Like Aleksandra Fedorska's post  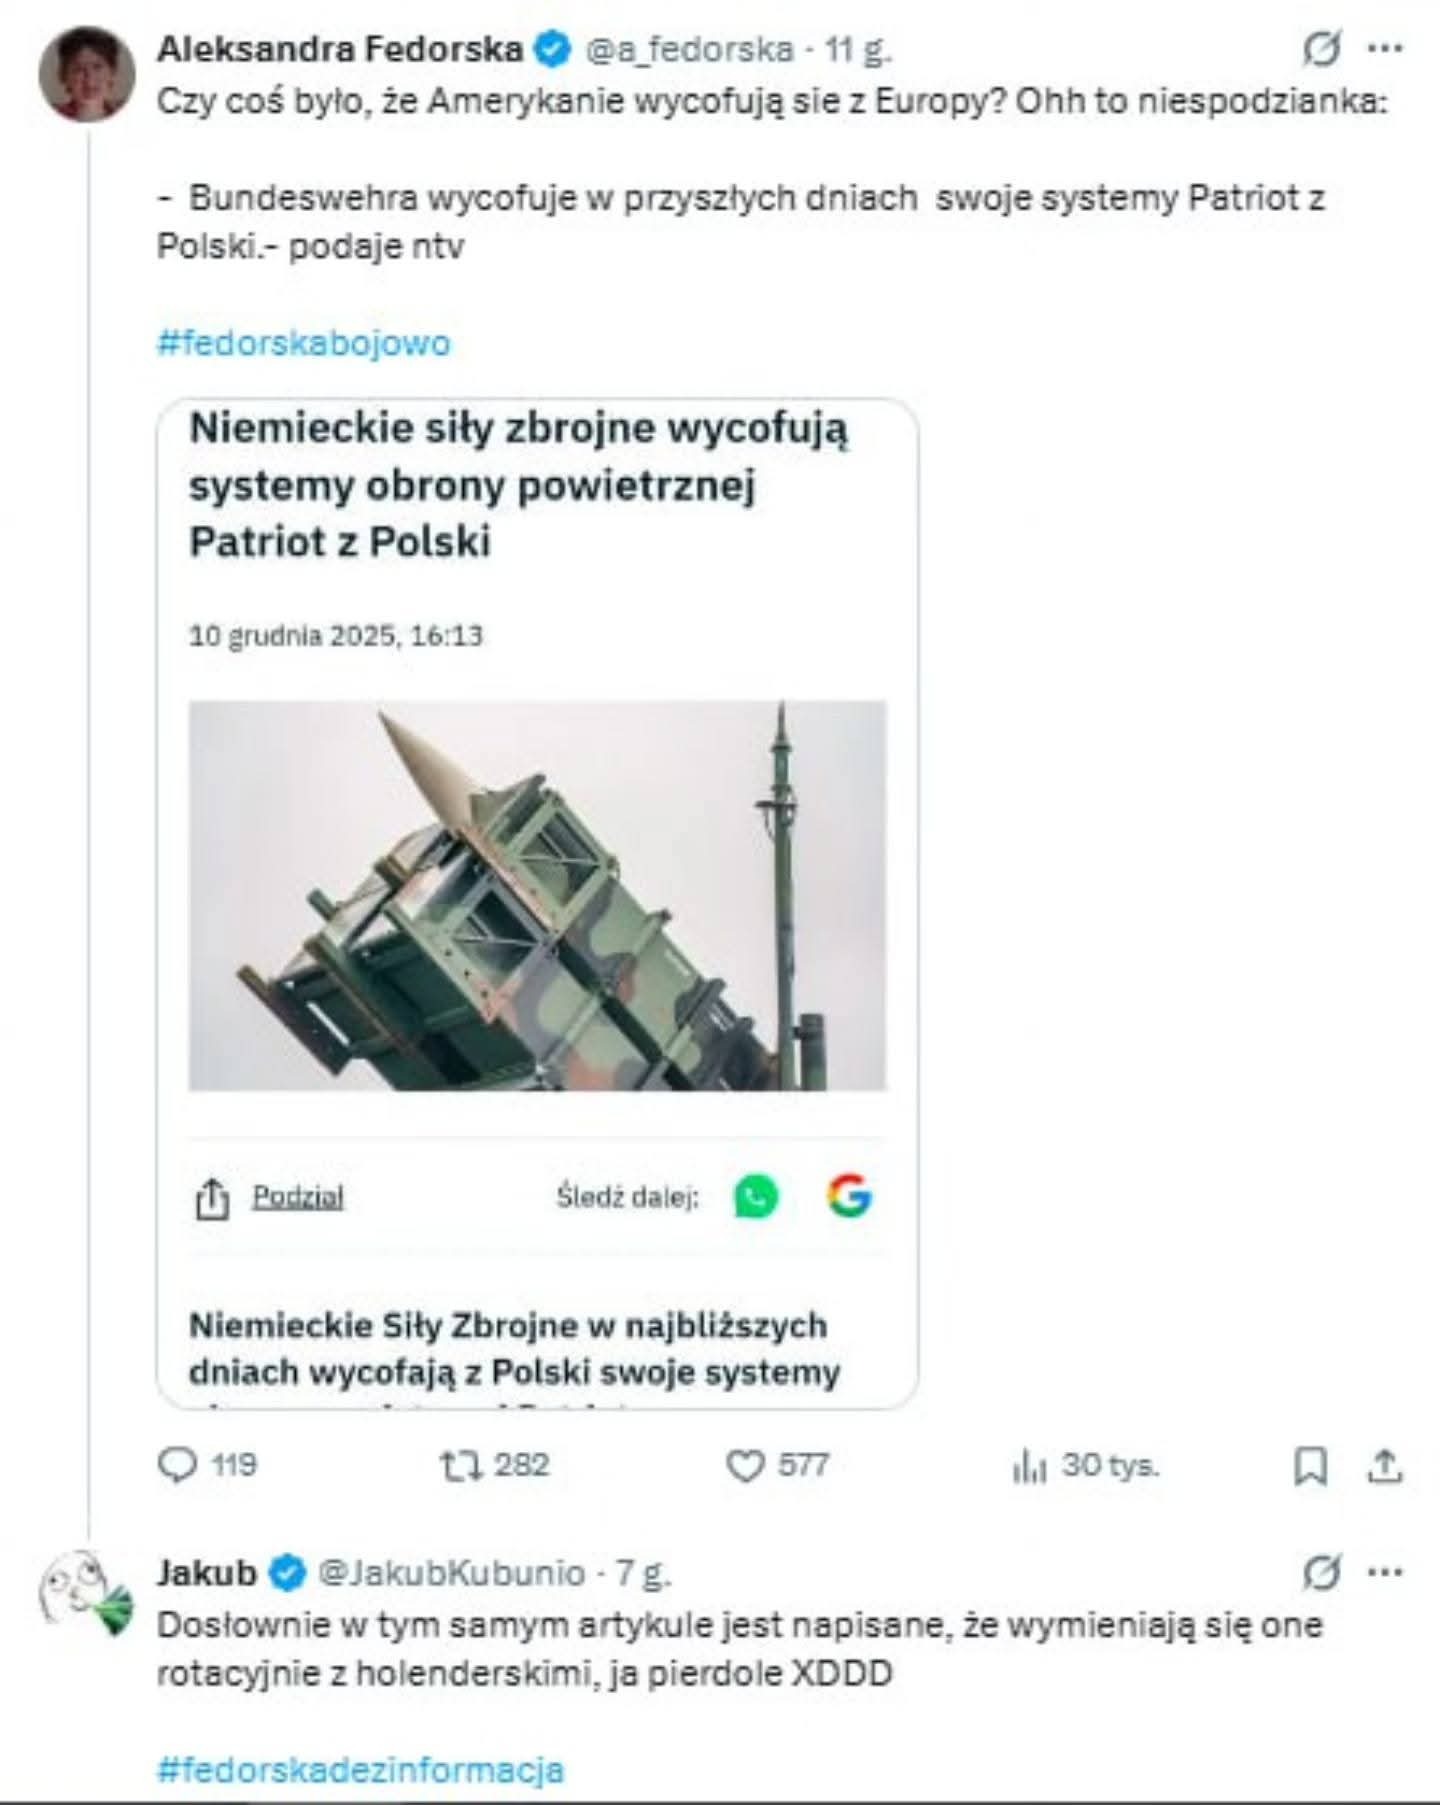pos(745,1466)
